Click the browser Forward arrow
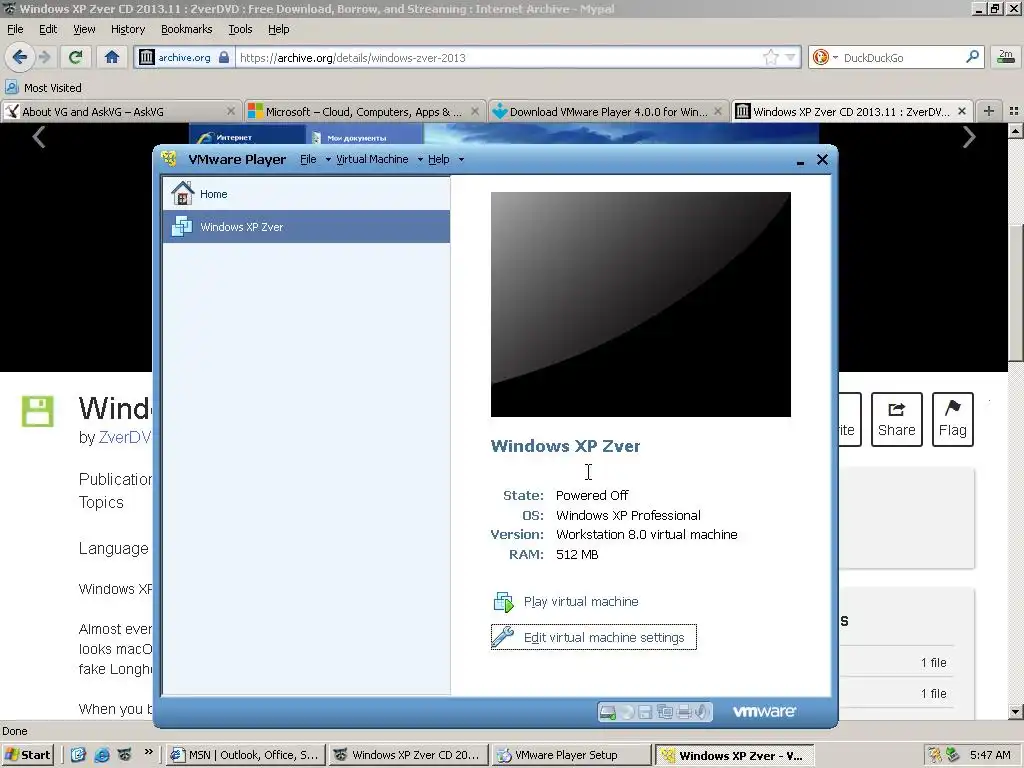The image size is (1024, 768). tap(44, 57)
